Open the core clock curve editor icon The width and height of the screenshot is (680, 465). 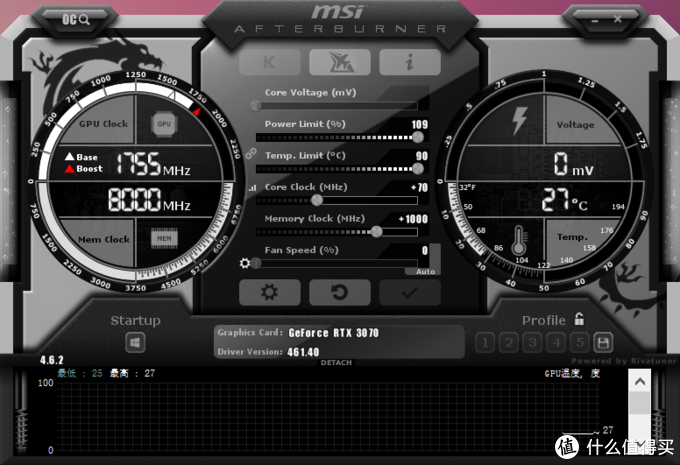252,188
